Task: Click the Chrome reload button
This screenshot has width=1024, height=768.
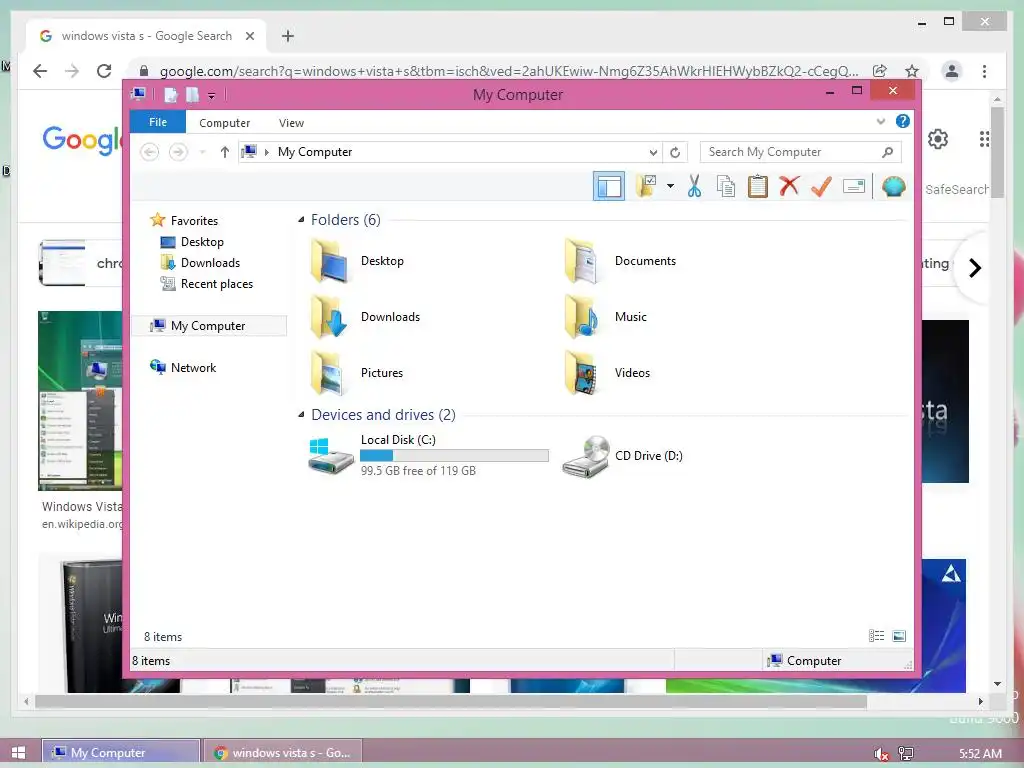Action: click(104, 71)
